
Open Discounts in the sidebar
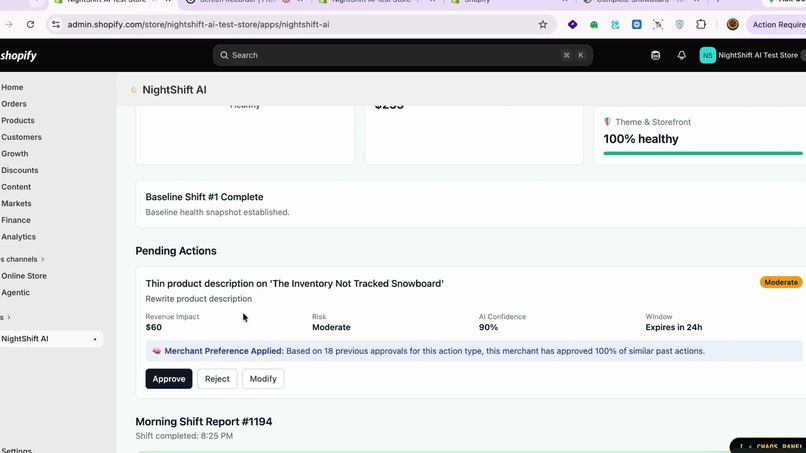point(20,170)
